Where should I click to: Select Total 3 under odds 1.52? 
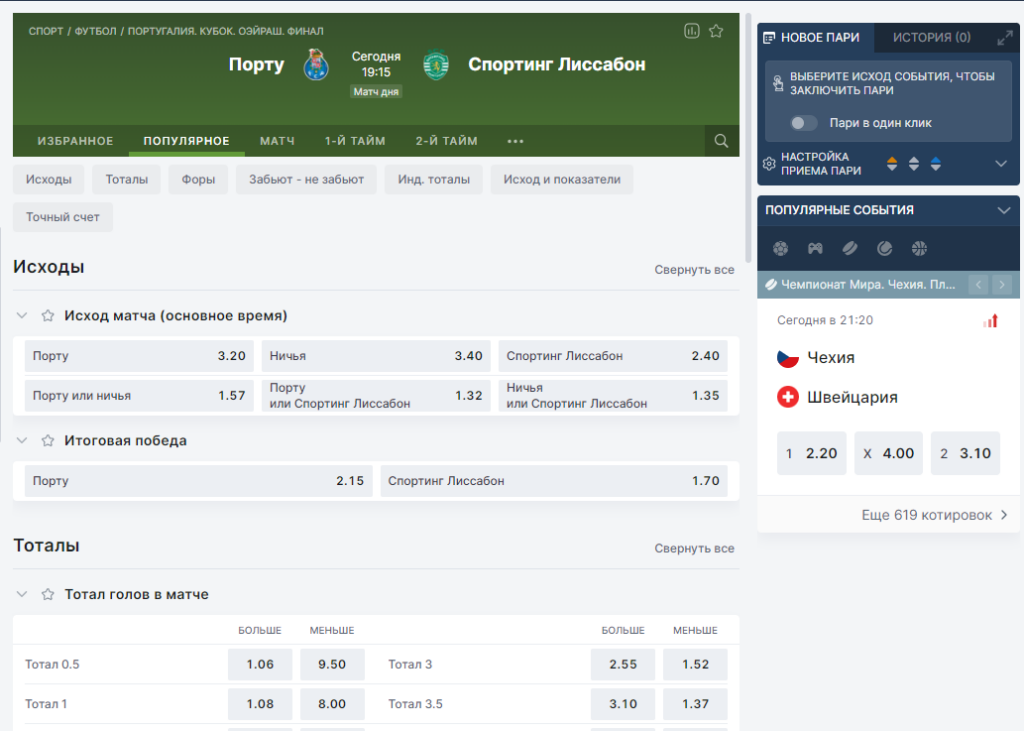(x=695, y=664)
